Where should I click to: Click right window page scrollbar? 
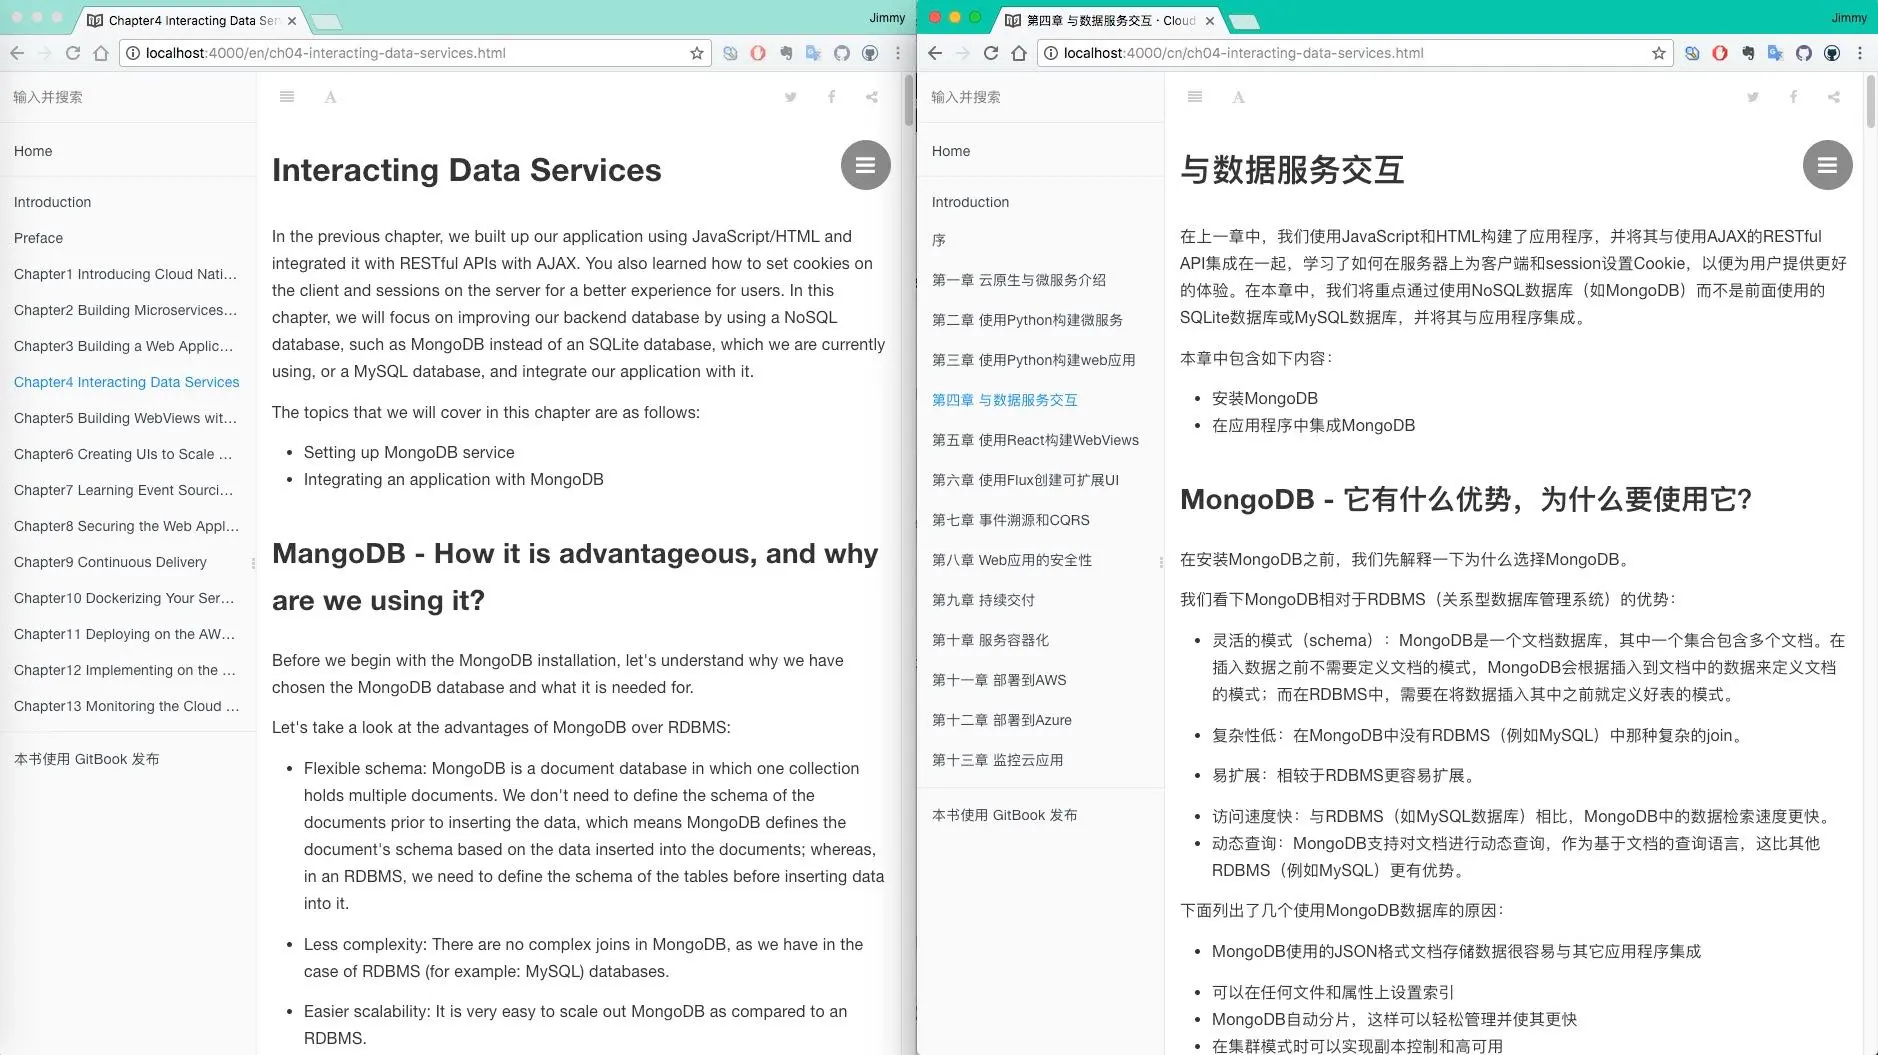point(1871,102)
